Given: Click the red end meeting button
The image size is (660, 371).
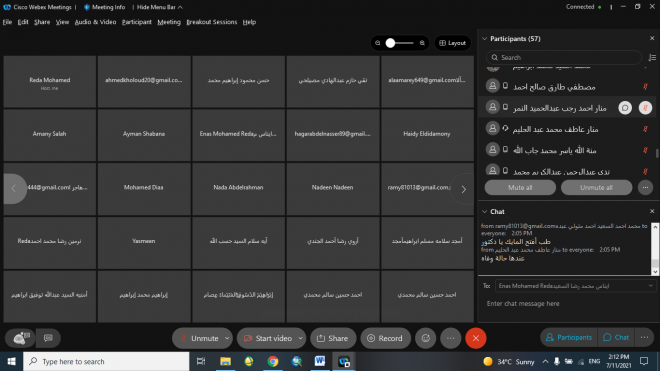Looking at the screenshot, I should click(x=476, y=338).
